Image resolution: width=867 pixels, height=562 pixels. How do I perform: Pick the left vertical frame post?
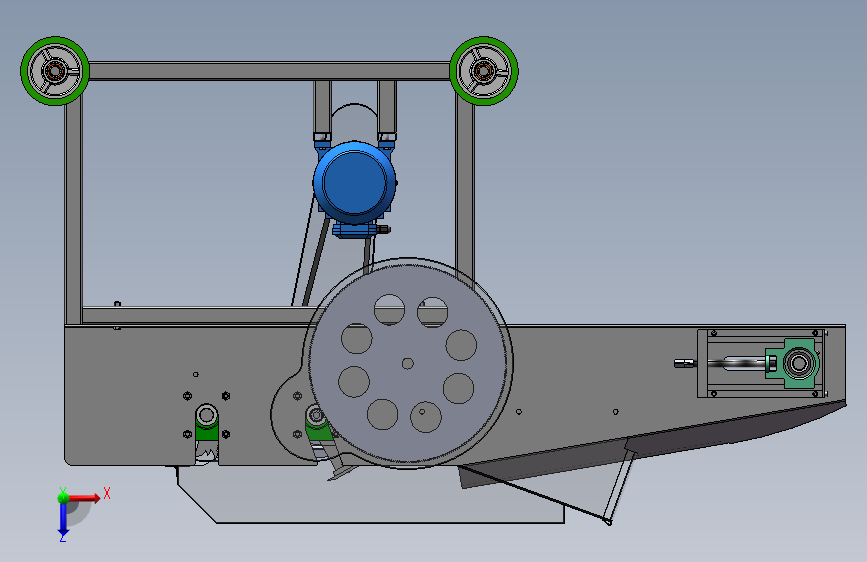[x=73, y=213]
